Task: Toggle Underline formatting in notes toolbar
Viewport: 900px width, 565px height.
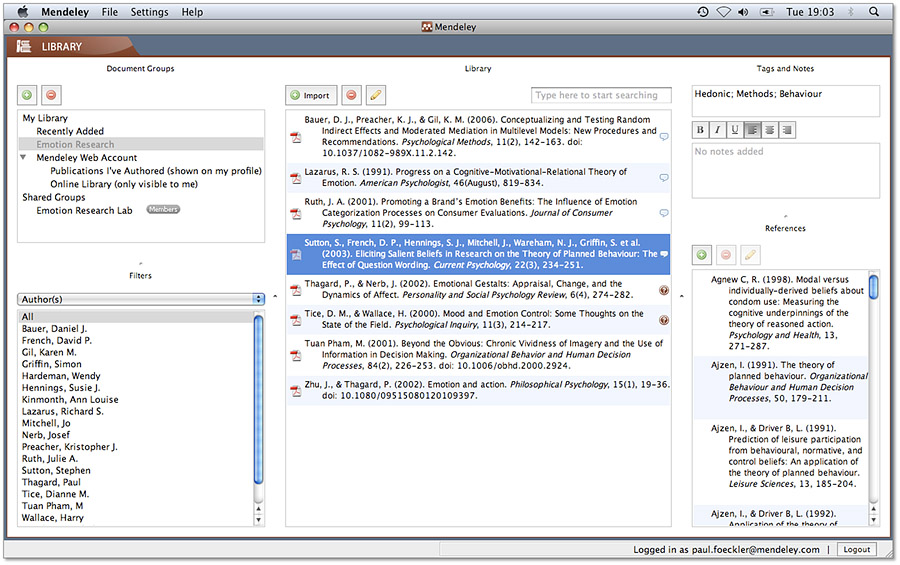Action: [x=734, y=130]
